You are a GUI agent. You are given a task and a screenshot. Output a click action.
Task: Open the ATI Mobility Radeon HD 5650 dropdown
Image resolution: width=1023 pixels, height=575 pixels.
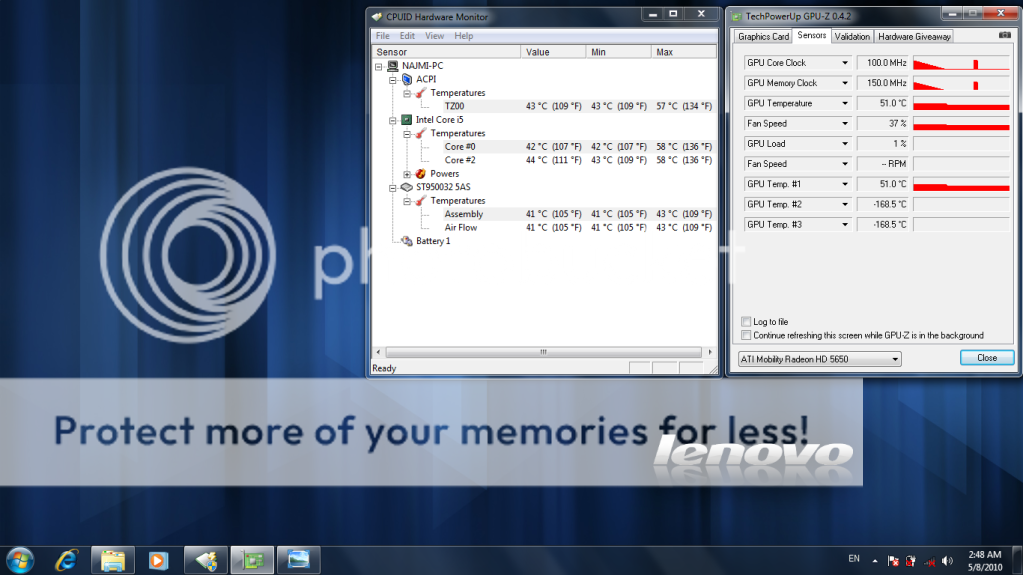point(819,358)
